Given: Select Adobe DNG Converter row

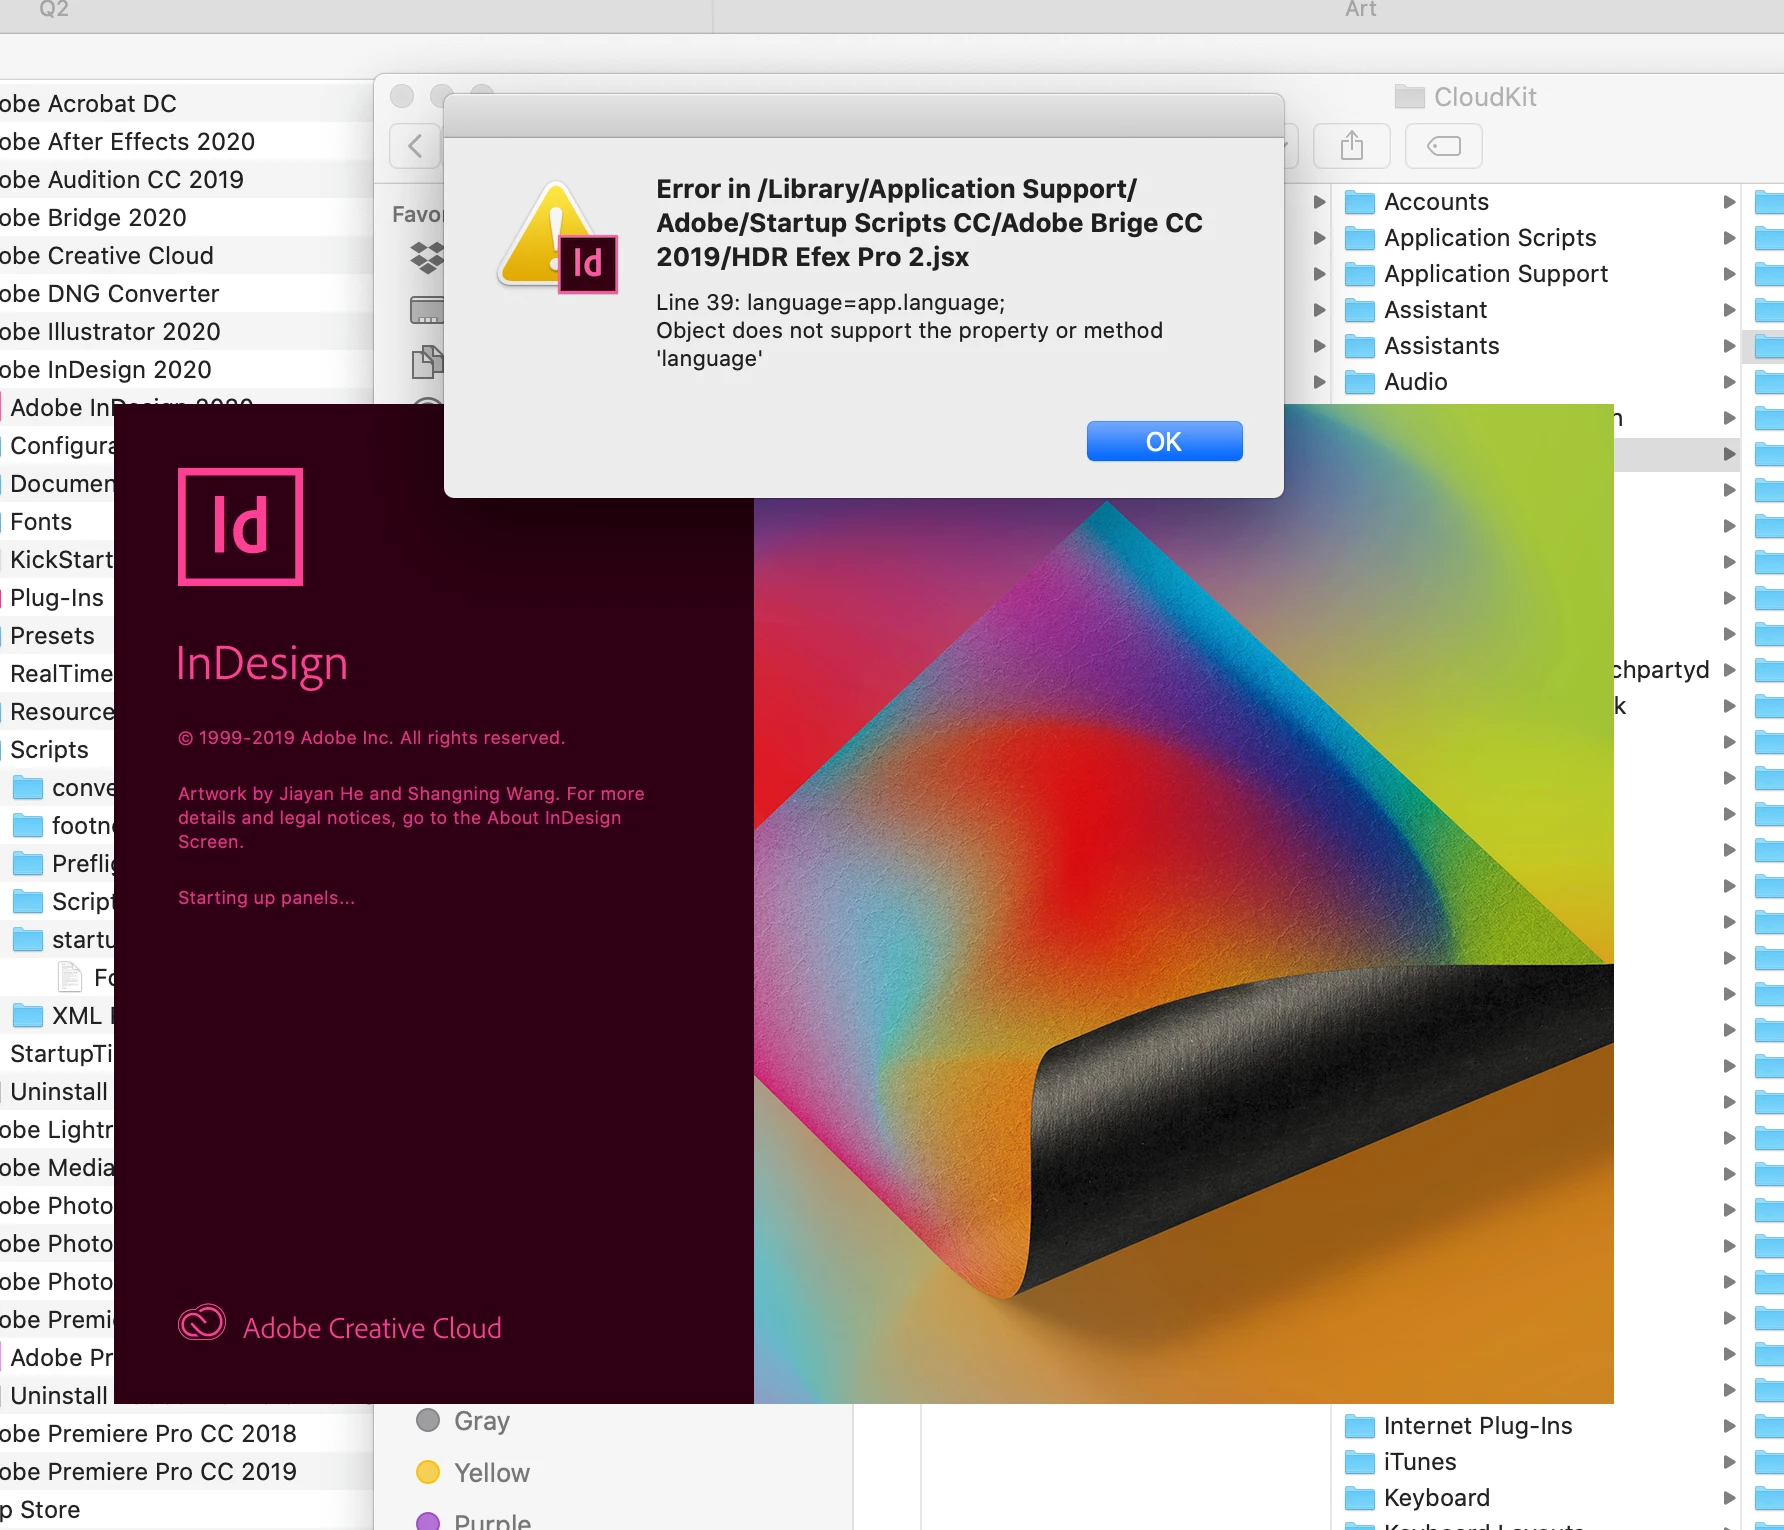Looking at the screenshot, I should (x=186, y=294).
